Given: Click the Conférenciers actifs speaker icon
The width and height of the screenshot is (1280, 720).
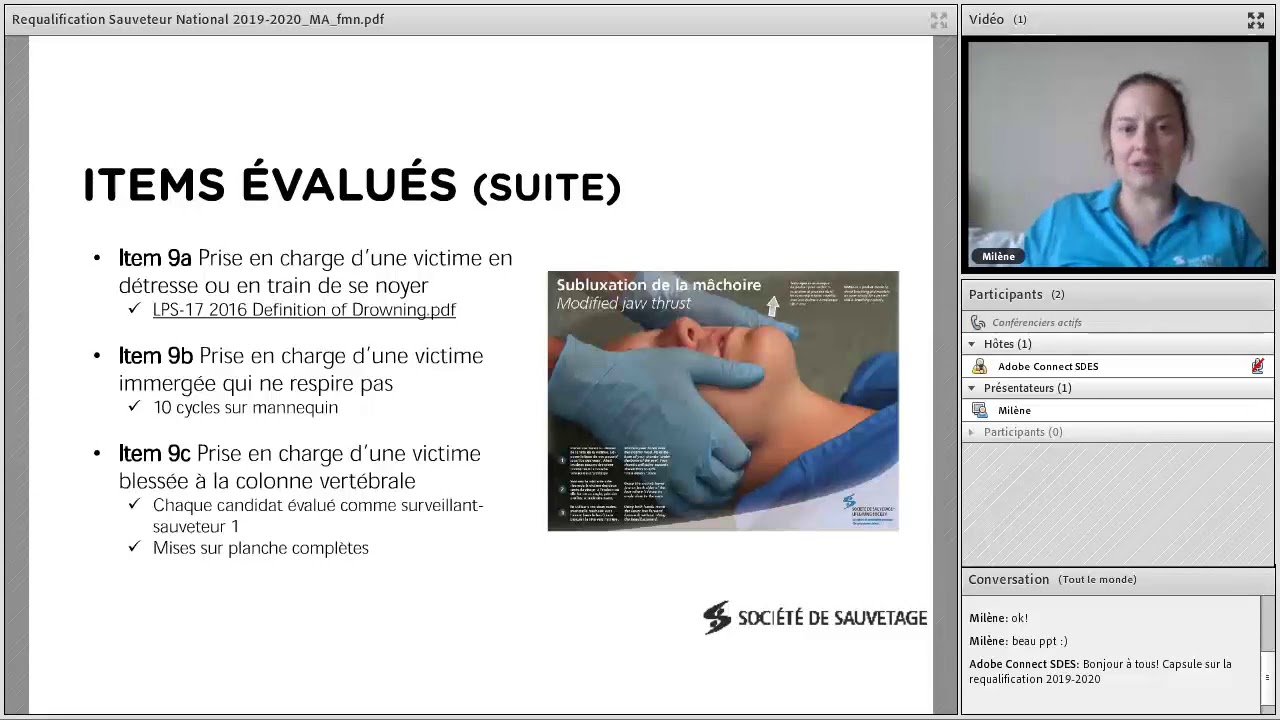Looking at the screenshot, I should point(978,322).
